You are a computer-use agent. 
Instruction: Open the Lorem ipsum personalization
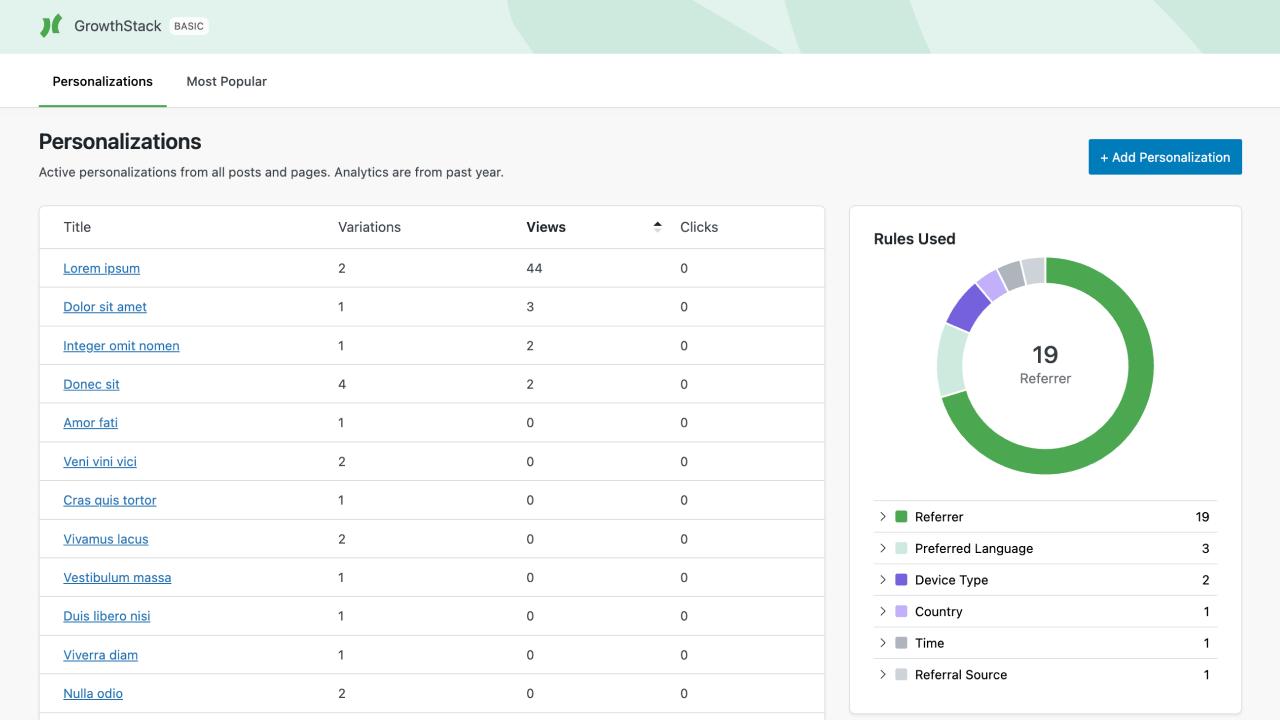(x=101, y=268)
